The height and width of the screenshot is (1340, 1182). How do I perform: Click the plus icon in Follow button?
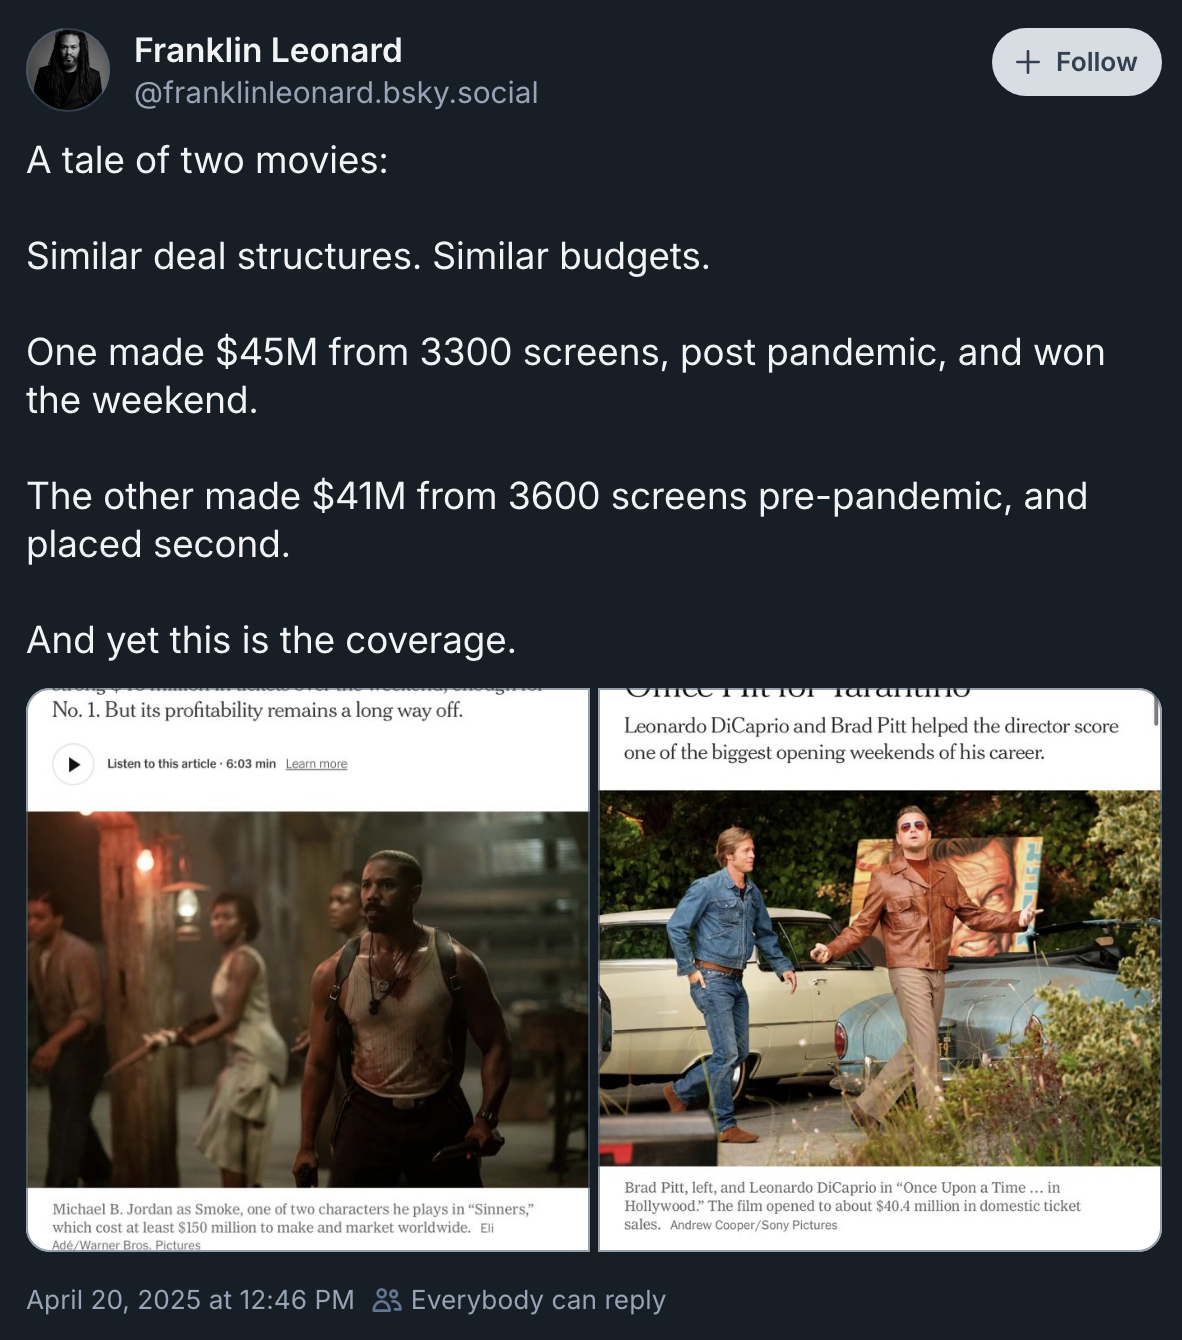1027,62
